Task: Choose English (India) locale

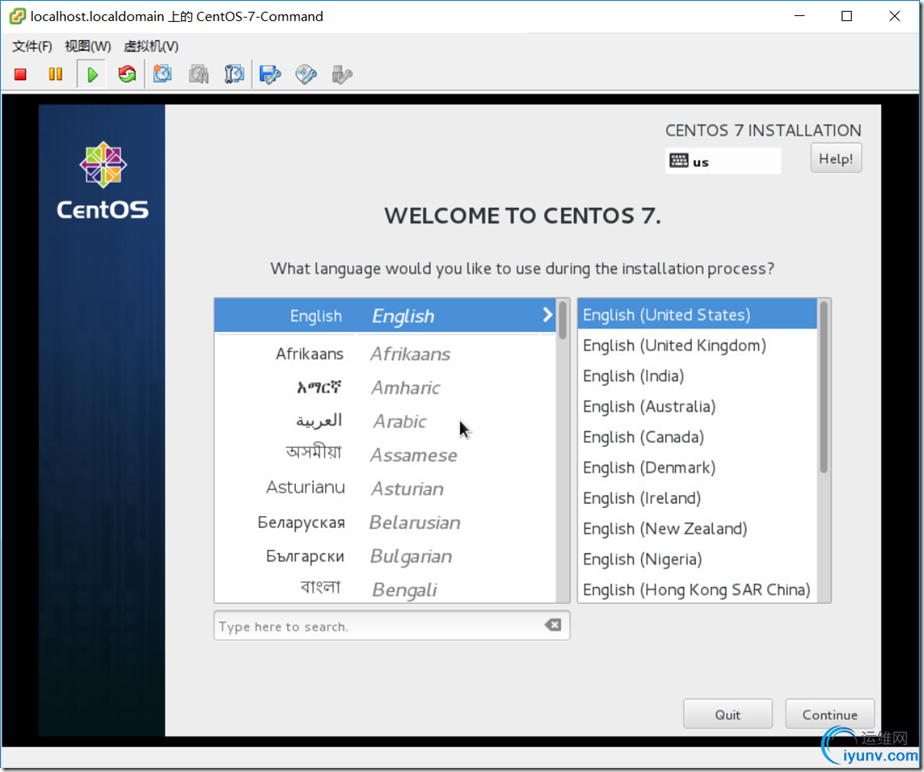Action: pos(698,376)
